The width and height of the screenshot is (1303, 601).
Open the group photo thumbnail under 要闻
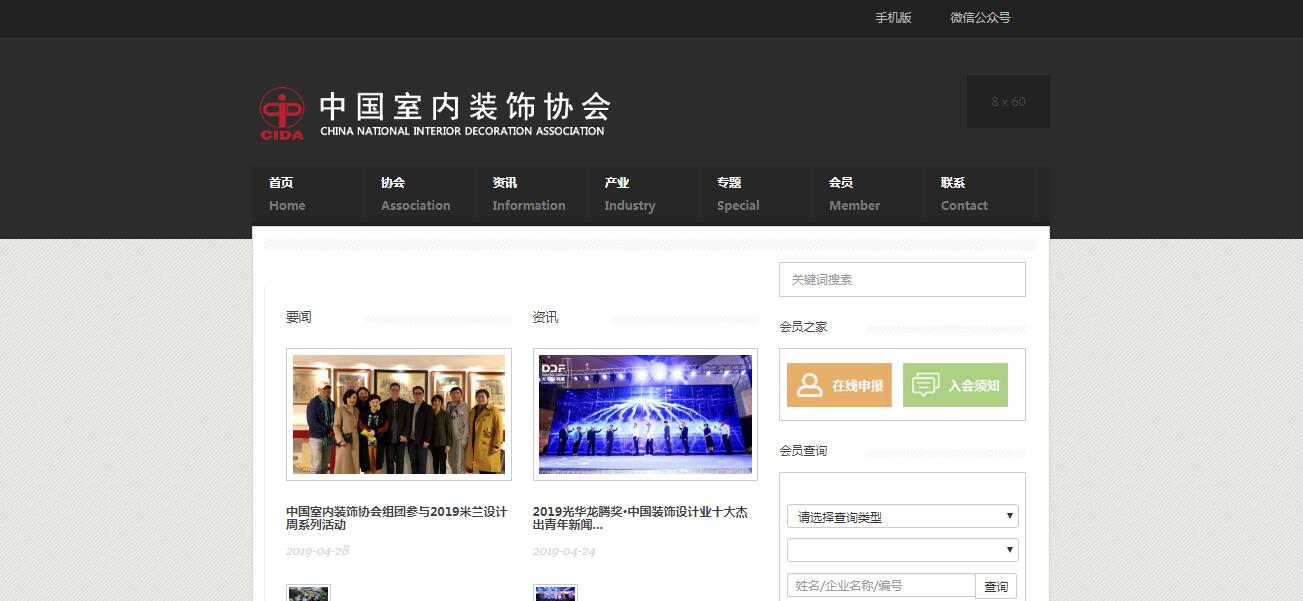click(x=399, y=414)
